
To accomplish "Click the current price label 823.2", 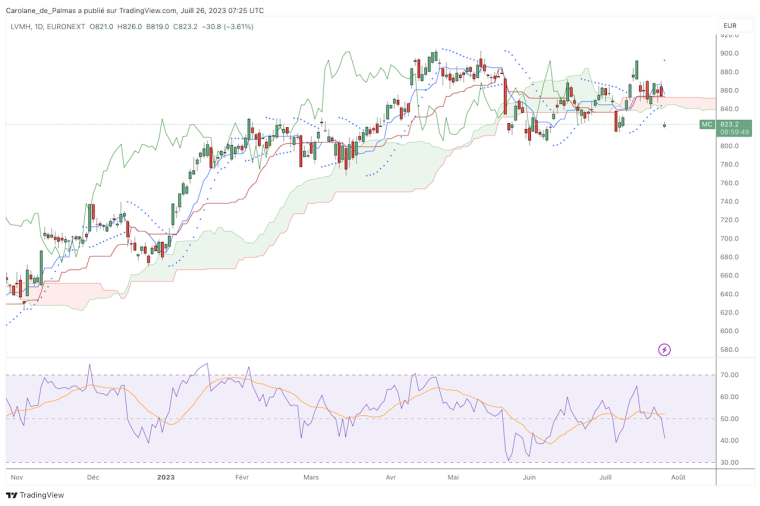I will (729, 123).
